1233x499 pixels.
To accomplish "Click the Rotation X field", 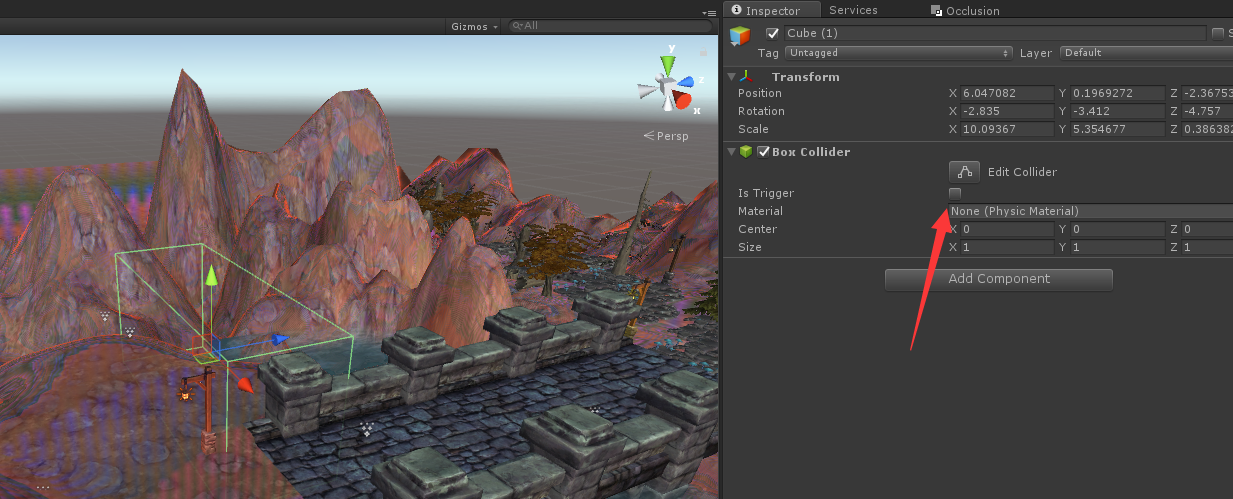I will pyautogui.click(x=1007, y=111).
